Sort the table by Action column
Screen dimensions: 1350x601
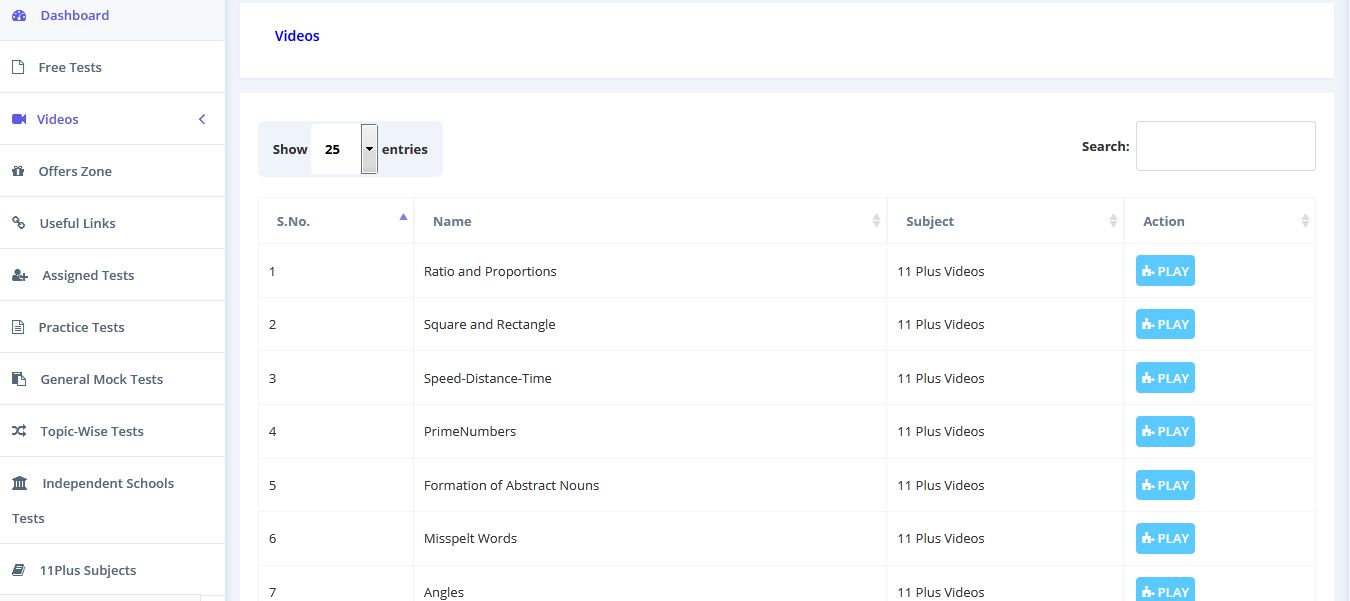[1219, 221]
